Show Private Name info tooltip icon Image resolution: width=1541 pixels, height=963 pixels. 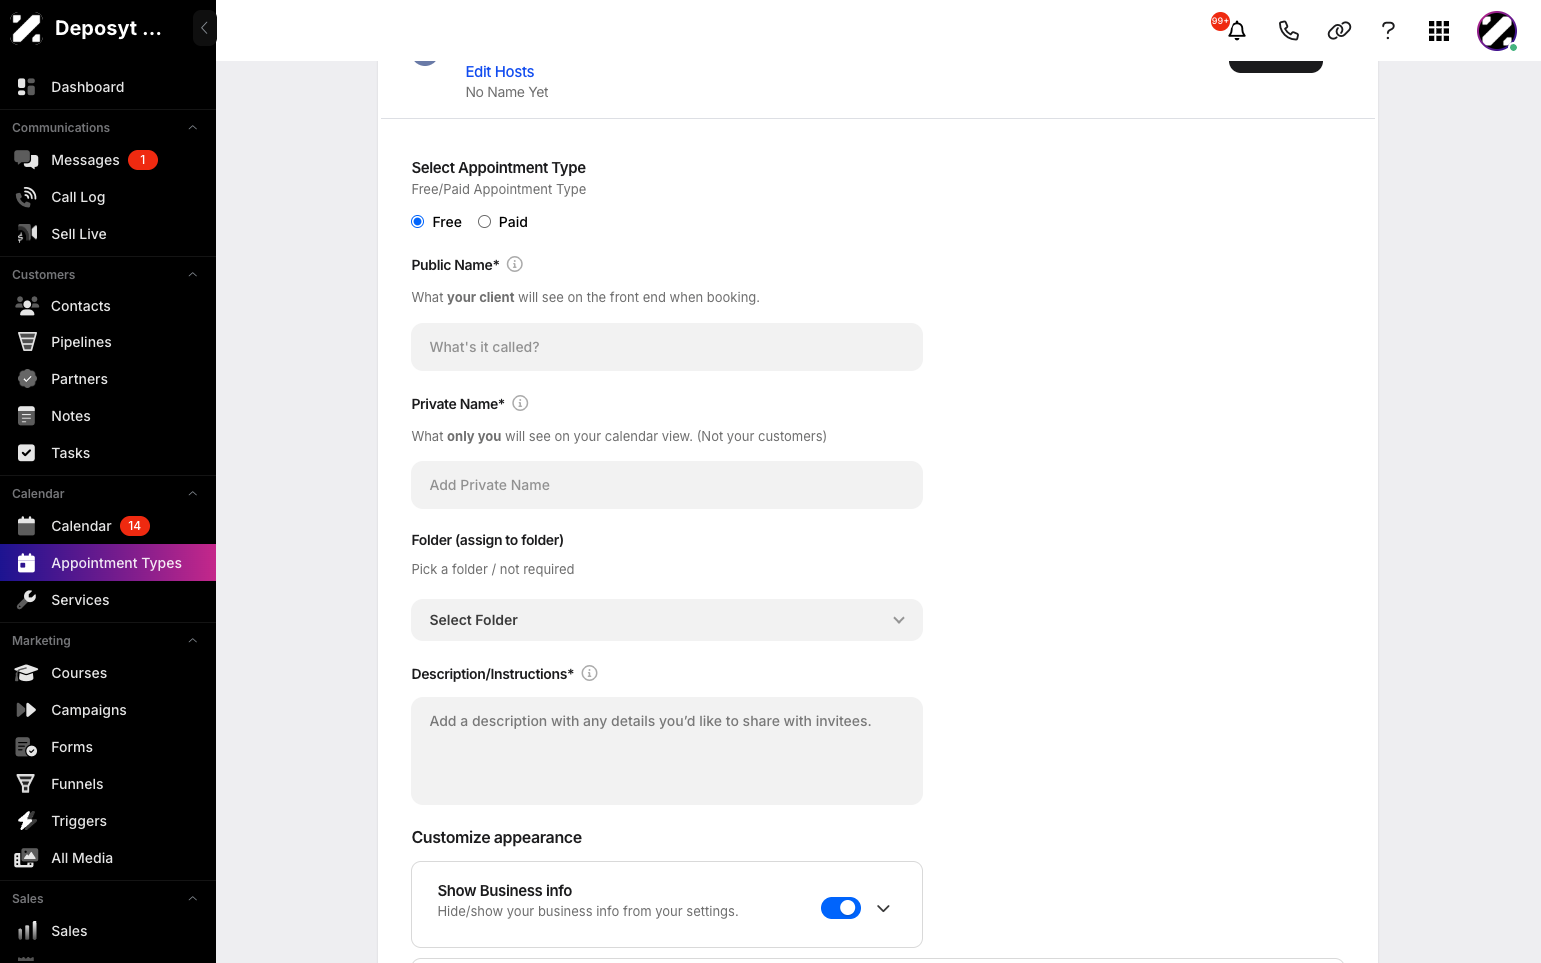[520, 403]
